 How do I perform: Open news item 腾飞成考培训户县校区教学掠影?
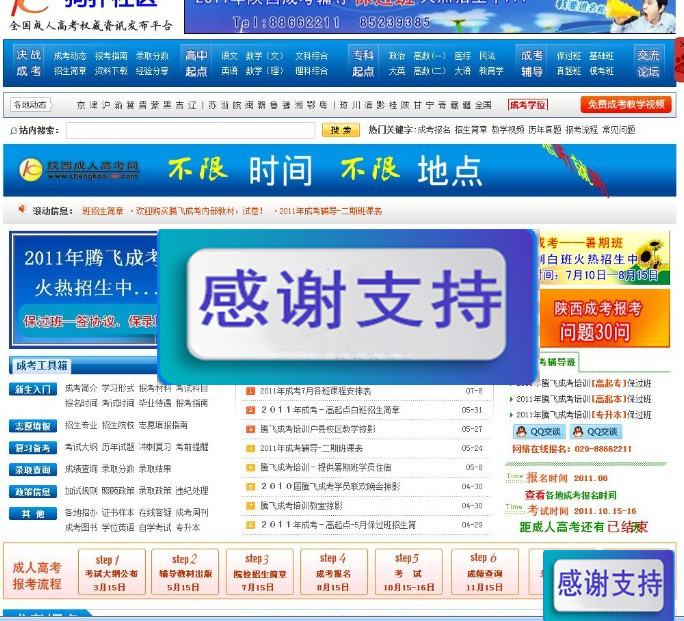318,429
